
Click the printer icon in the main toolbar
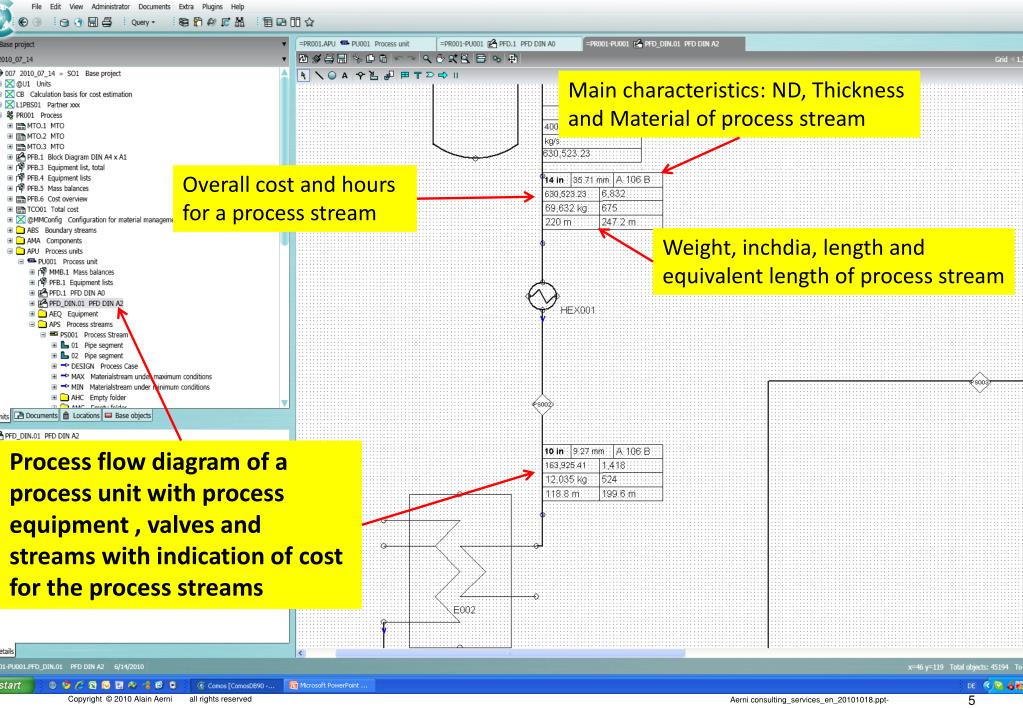tap(107, 22)
